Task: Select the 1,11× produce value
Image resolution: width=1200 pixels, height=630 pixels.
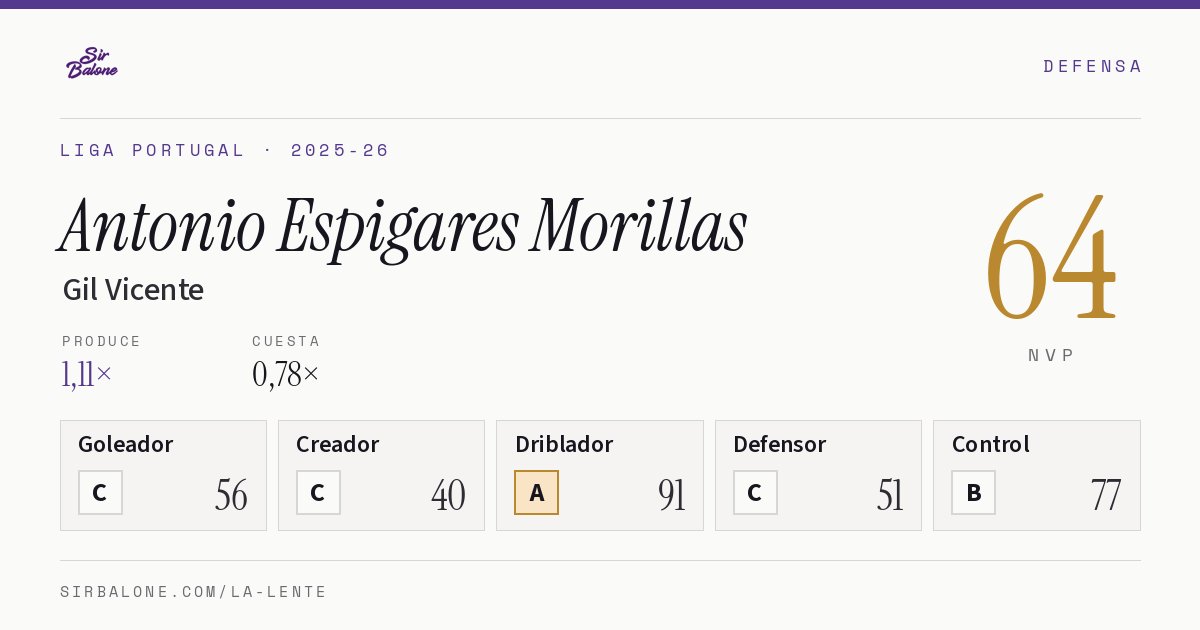Action: point(87,374)
